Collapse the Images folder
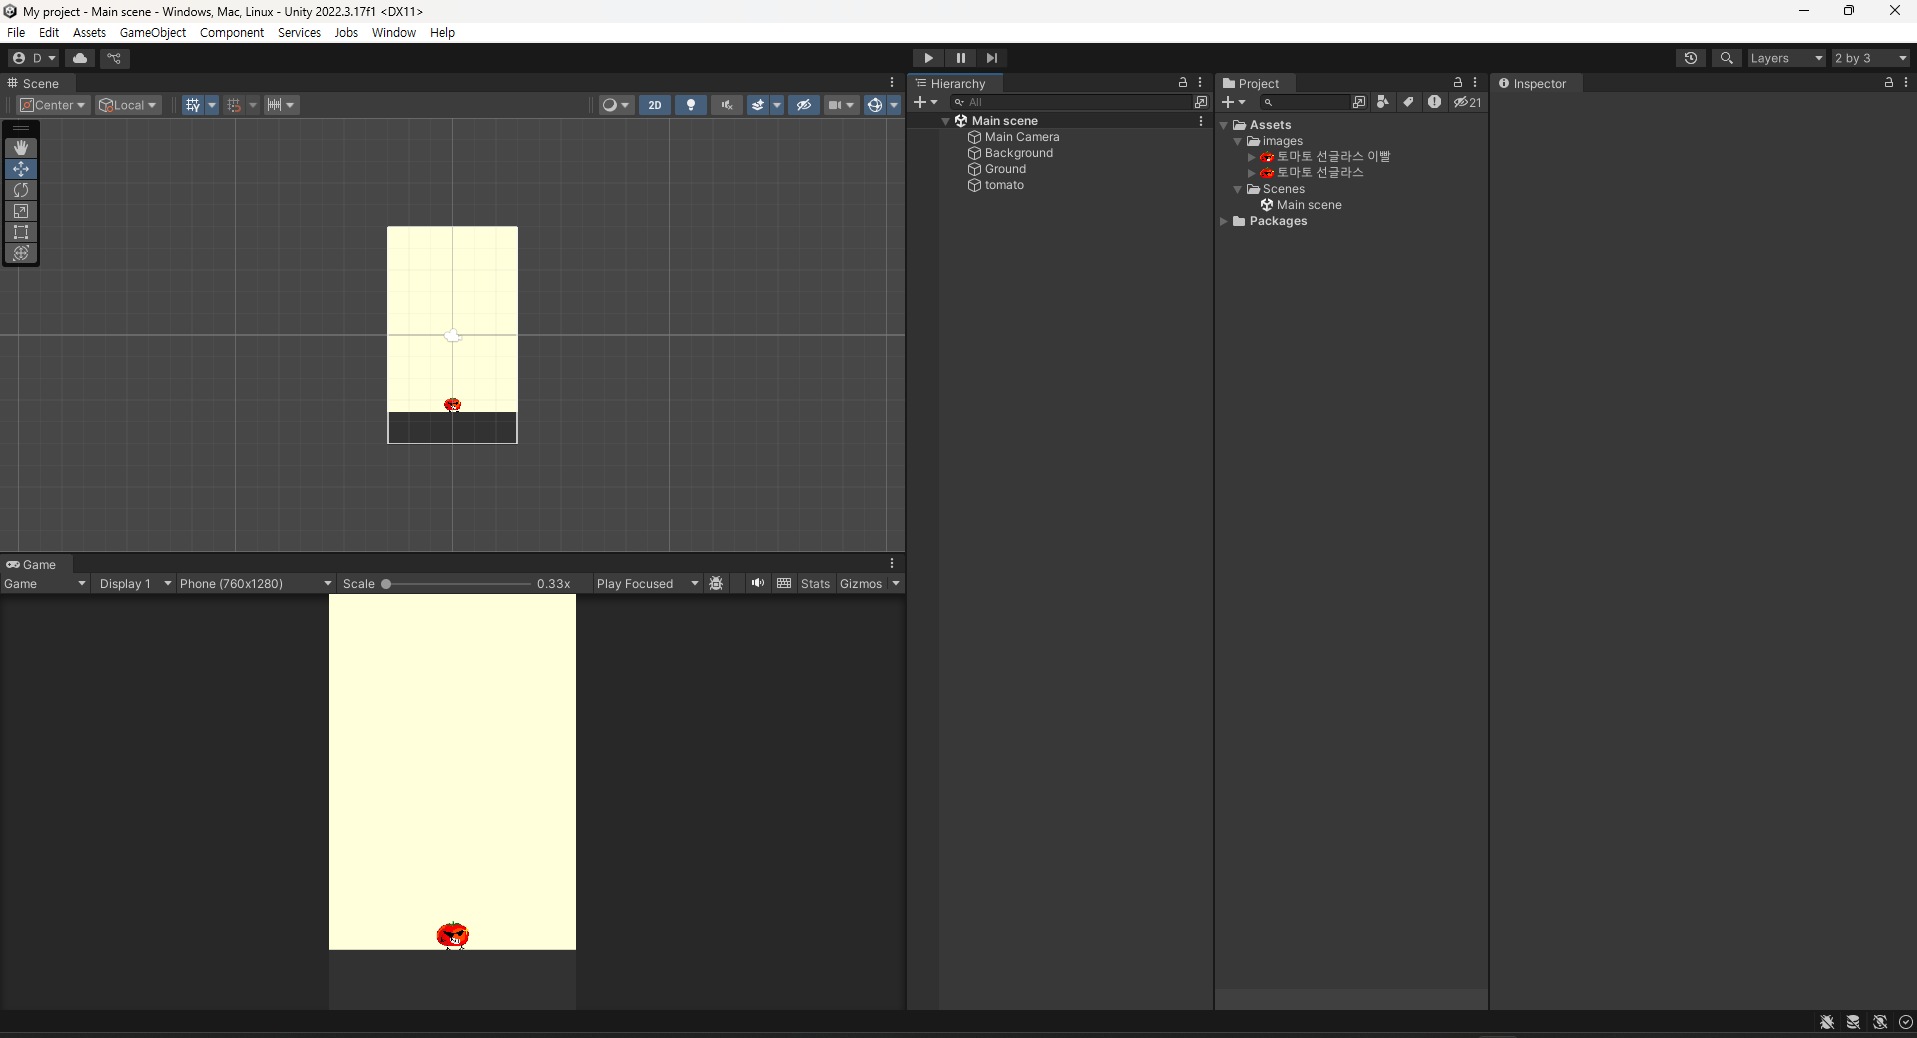1917x1038 pixels. pos(1238,141)
